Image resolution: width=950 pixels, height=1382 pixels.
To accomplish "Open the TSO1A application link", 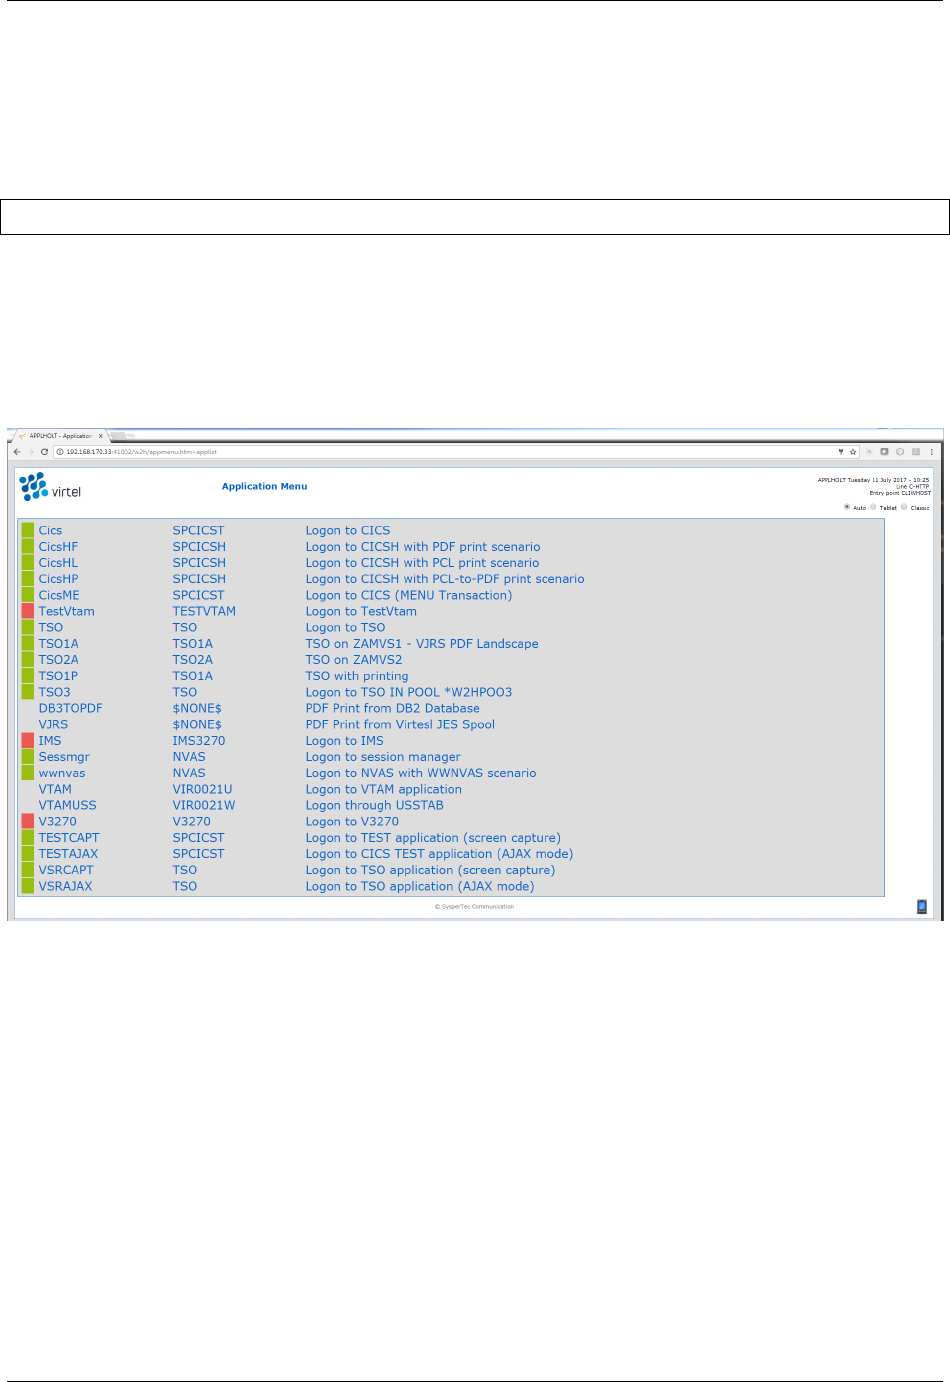I will coord(58,644).
